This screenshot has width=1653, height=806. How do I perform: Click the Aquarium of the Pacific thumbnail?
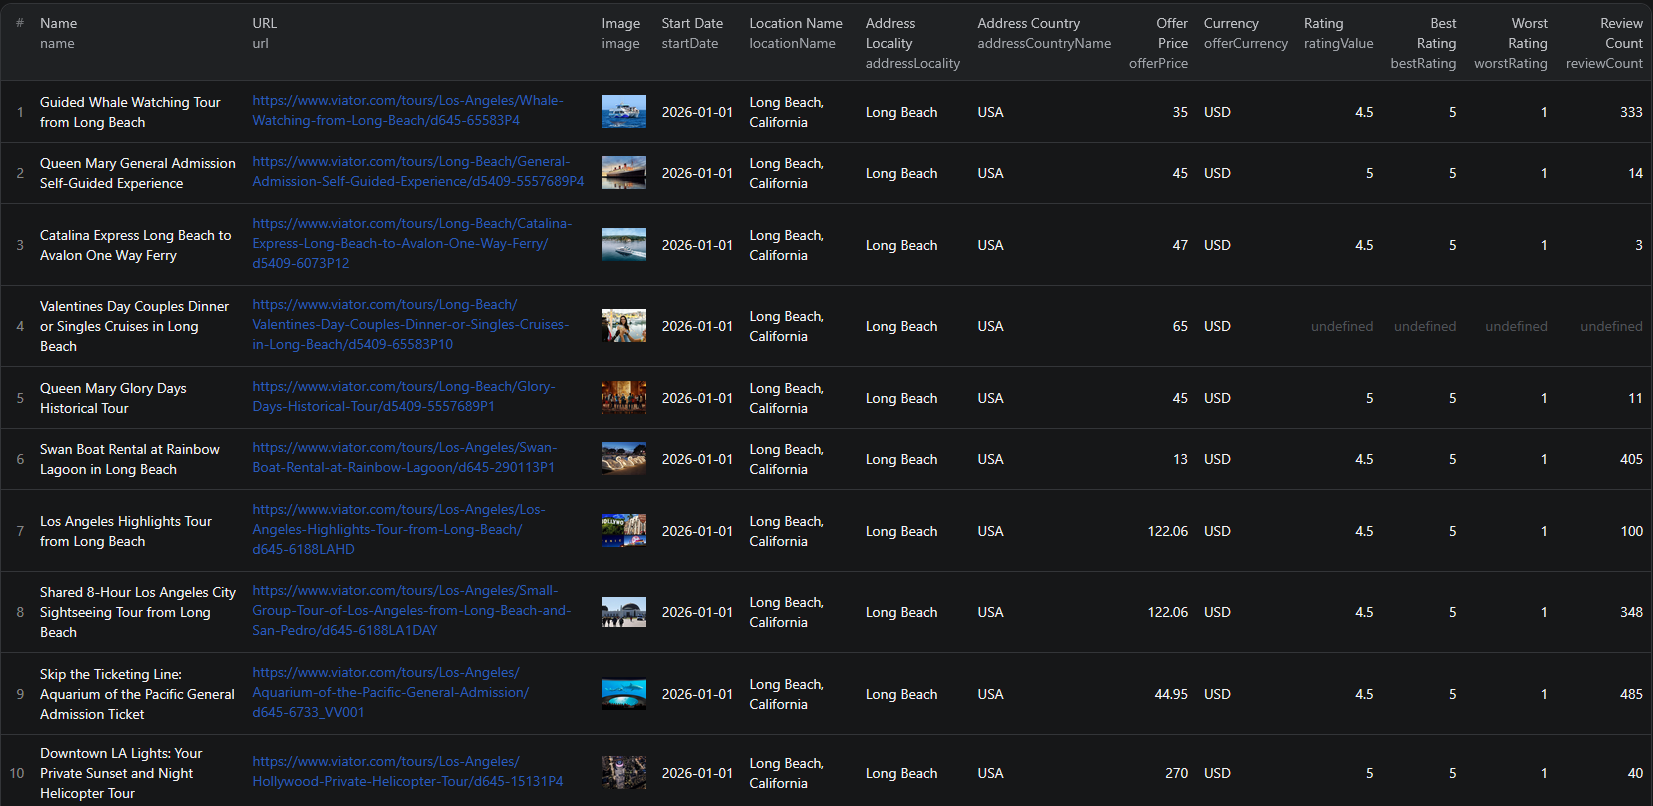click(x=623, y=694)
